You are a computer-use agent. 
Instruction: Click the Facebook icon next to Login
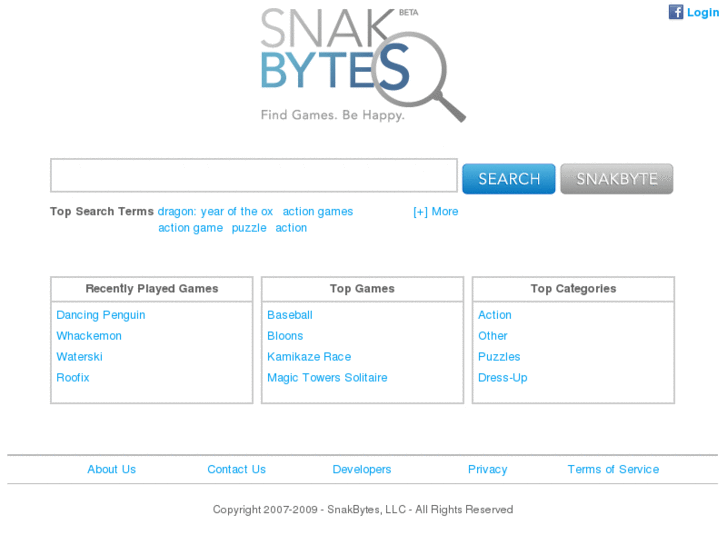tap(676, 12)
